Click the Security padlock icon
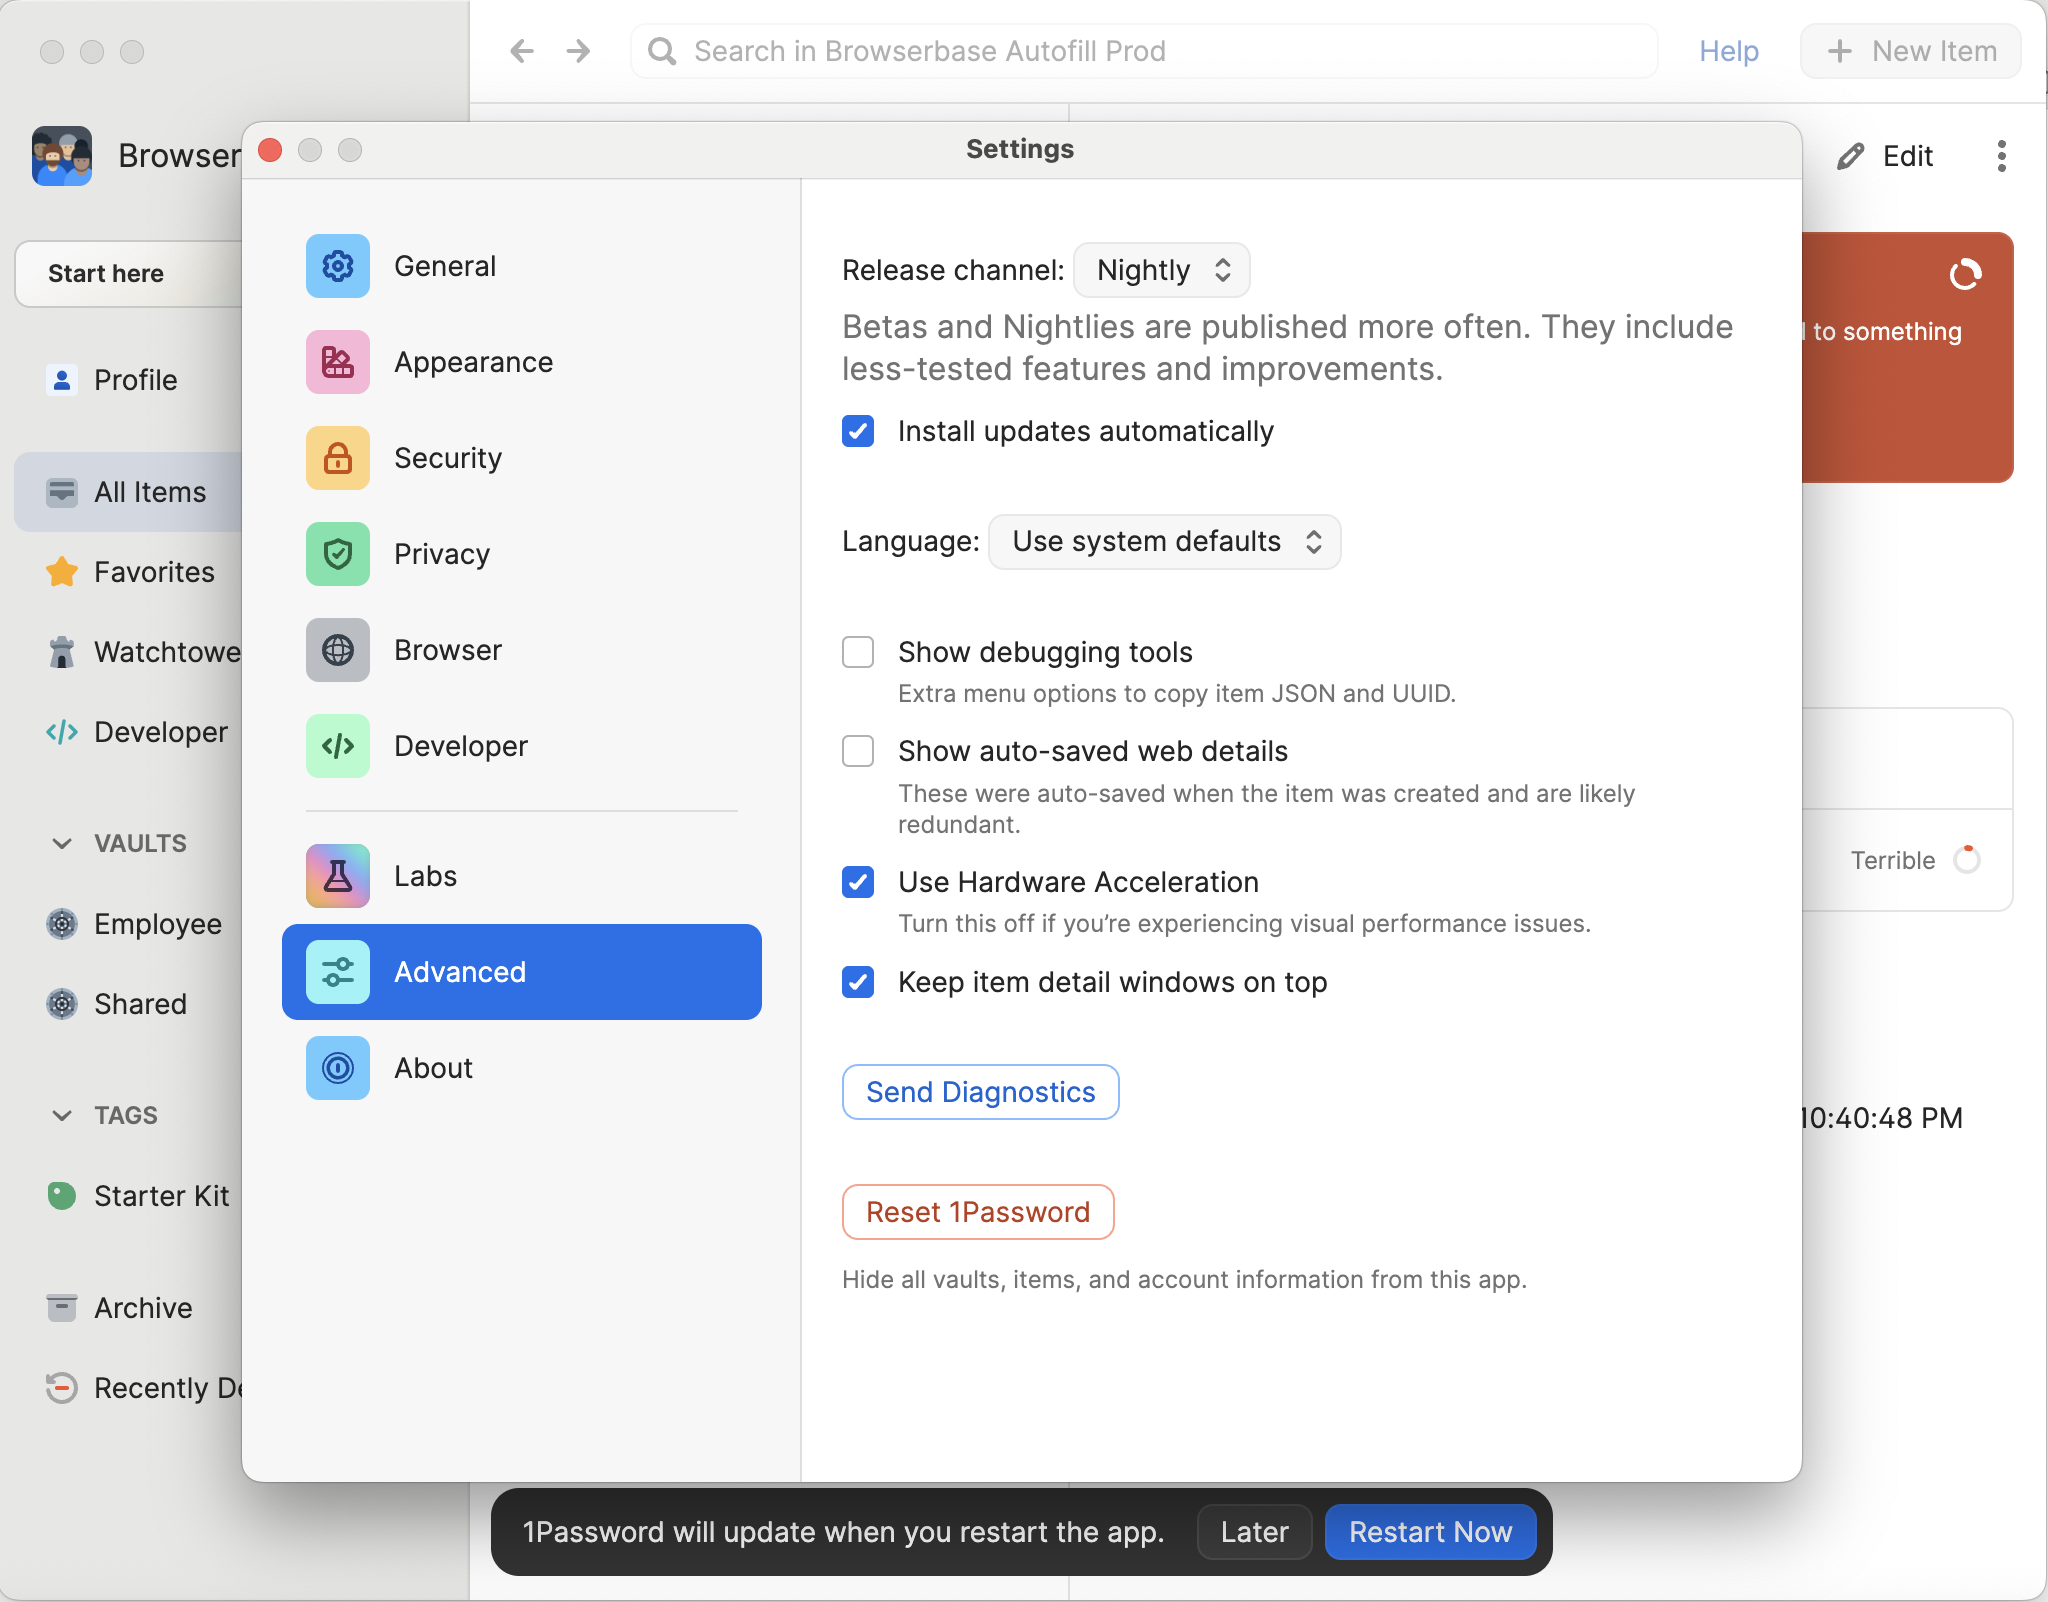Image resolution: width=2048 pixels, height=1602 pixels. 338,458
